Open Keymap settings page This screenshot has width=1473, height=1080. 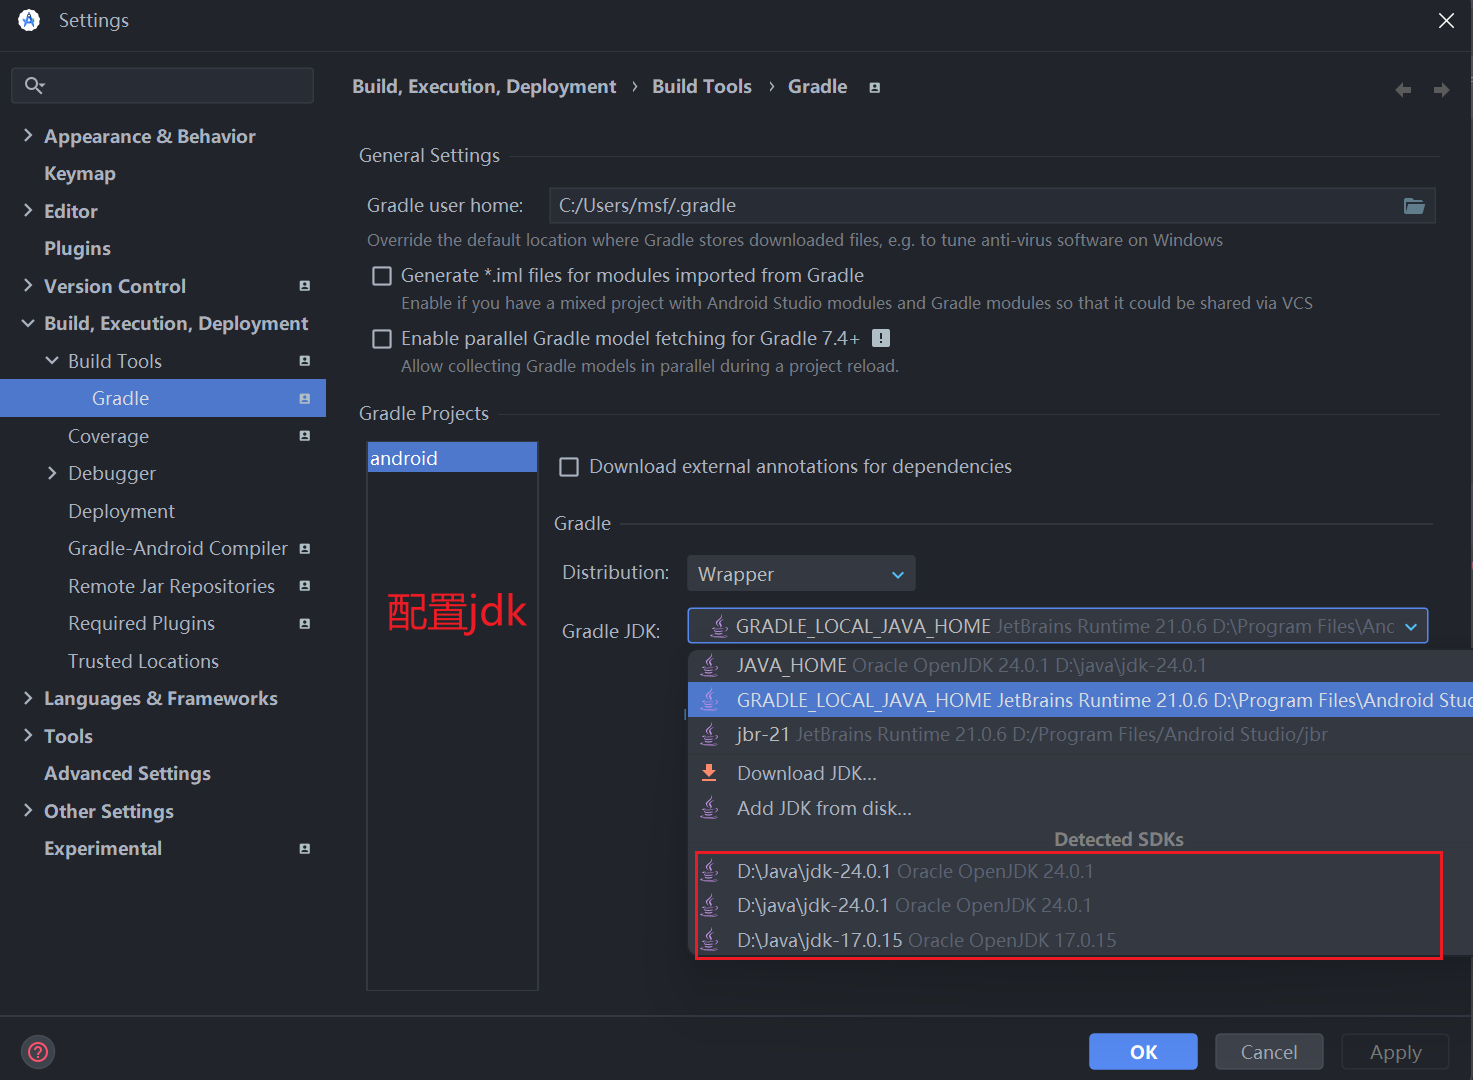[x=80, y=173]
